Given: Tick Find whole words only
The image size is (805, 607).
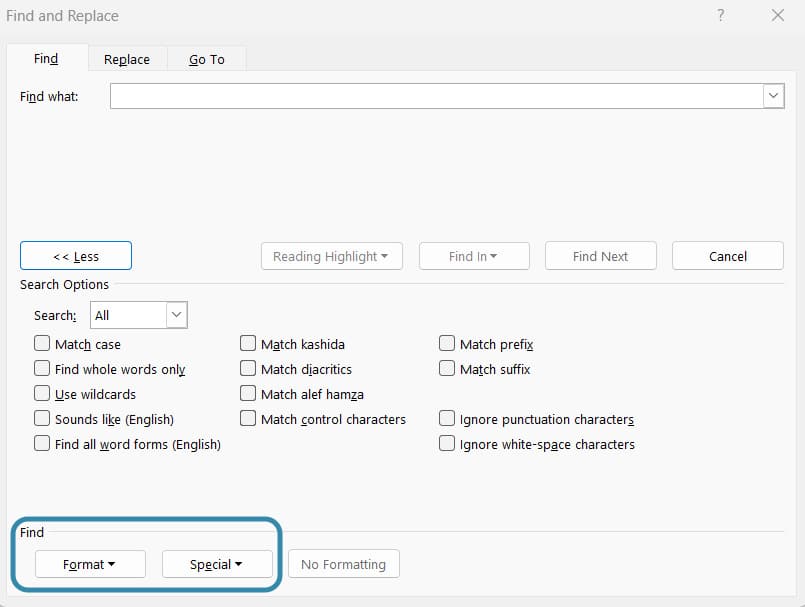Looking at the screenshot, I should point(42,369).
